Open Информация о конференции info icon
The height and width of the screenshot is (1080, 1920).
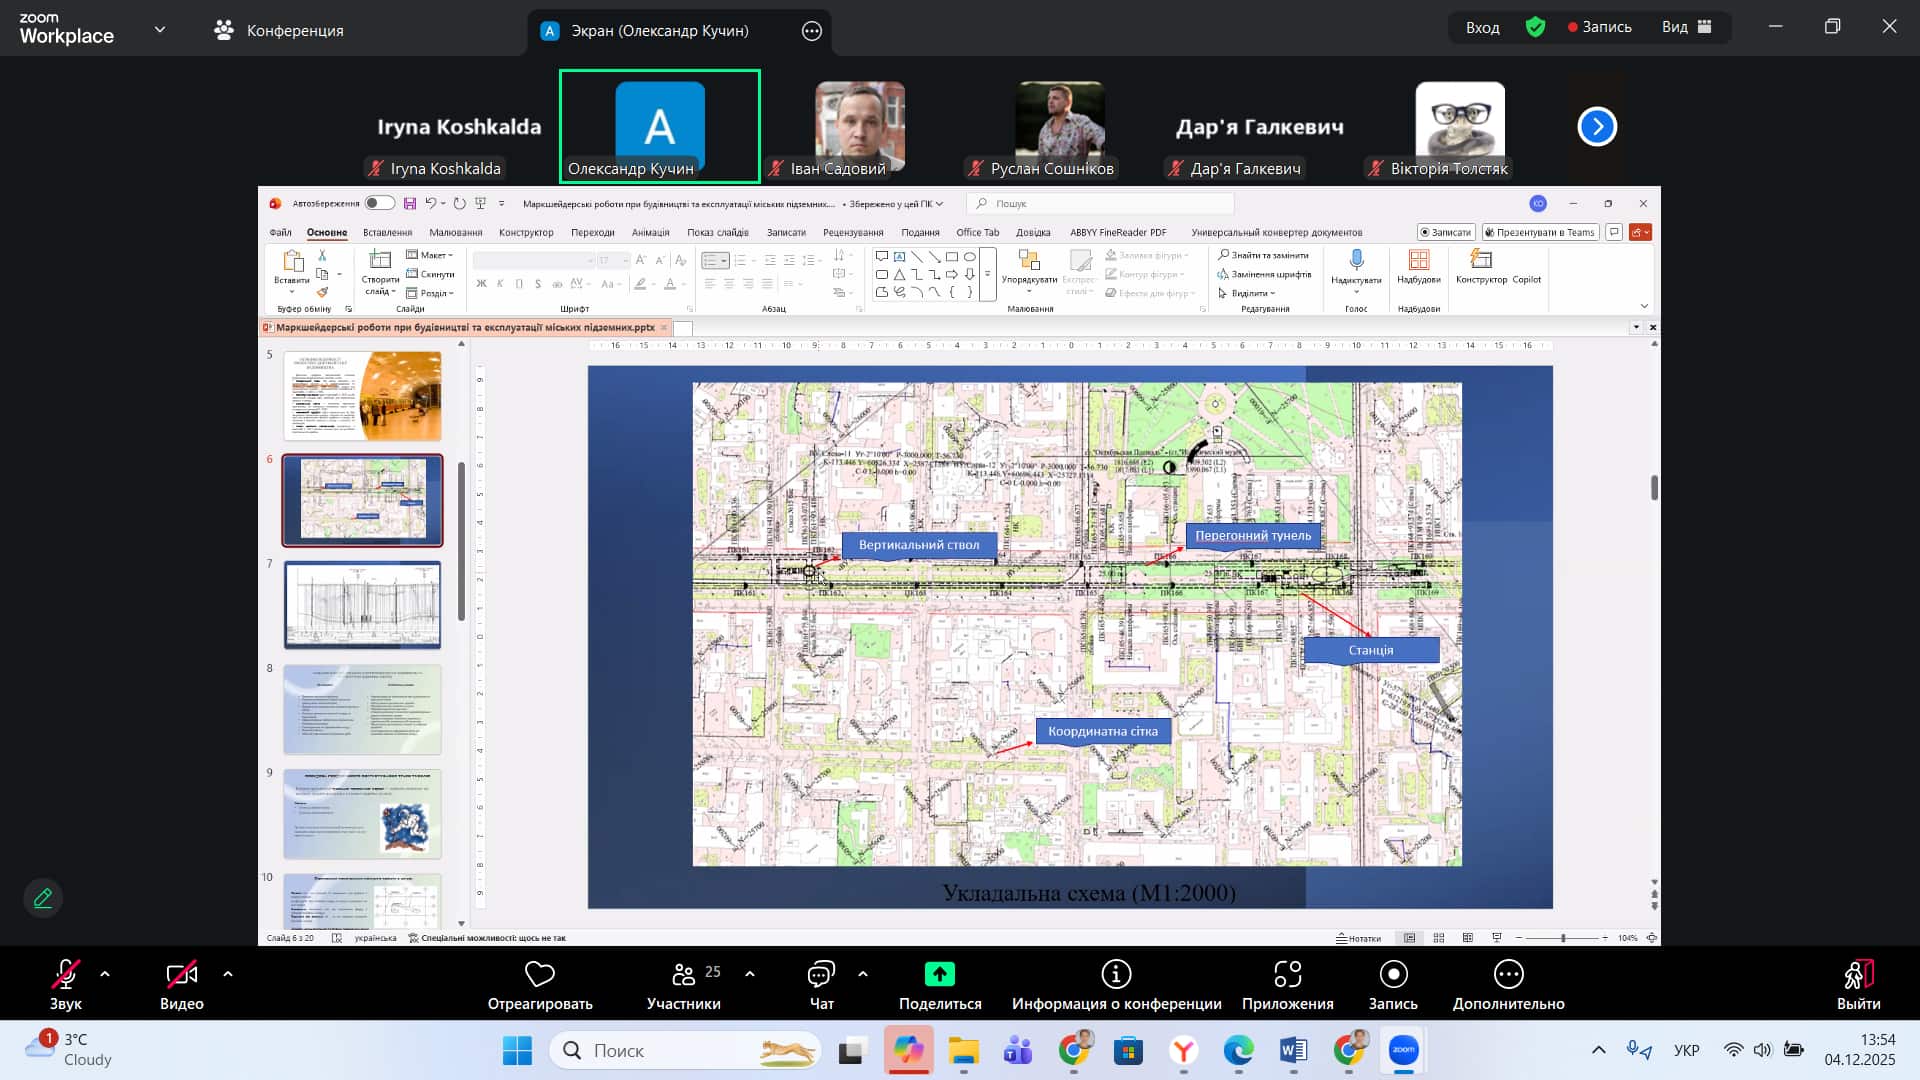(1116, 974)
